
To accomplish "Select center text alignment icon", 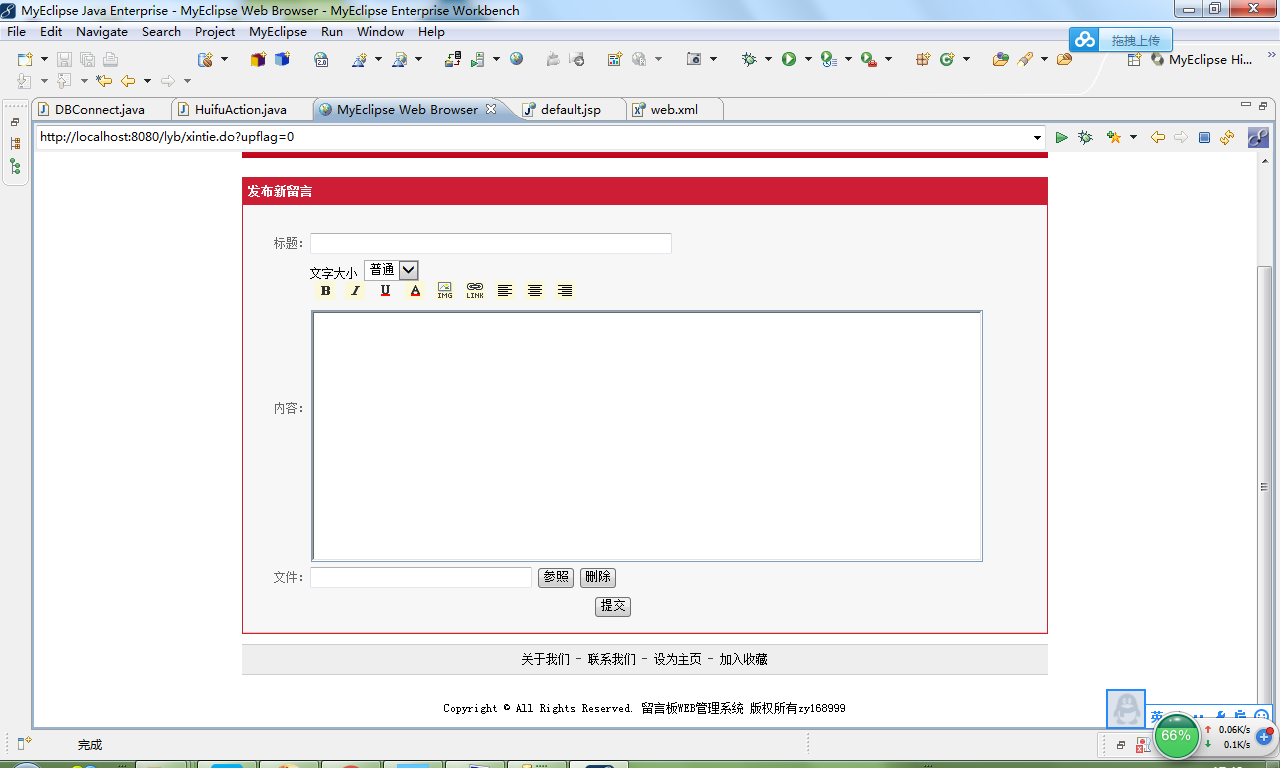I will click(x=534, y=290).
